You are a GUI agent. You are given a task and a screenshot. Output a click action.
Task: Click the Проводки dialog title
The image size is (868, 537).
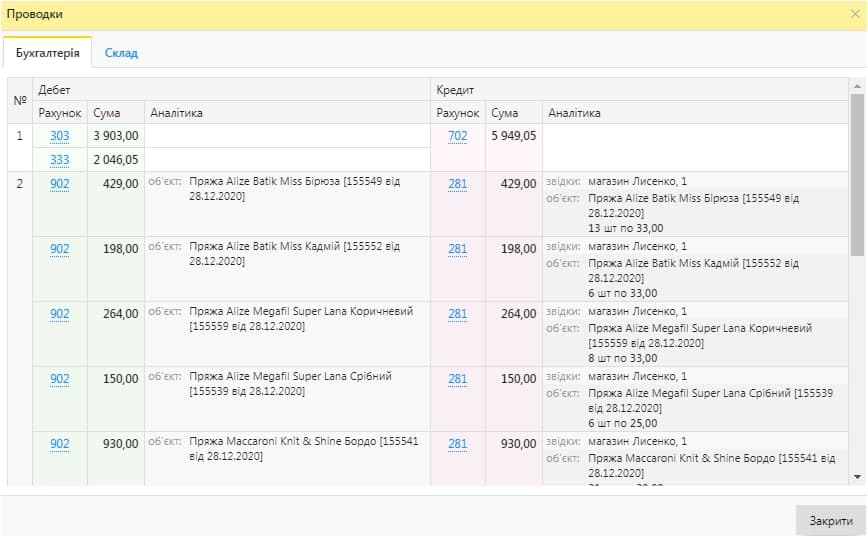click(x=34, y=14)
